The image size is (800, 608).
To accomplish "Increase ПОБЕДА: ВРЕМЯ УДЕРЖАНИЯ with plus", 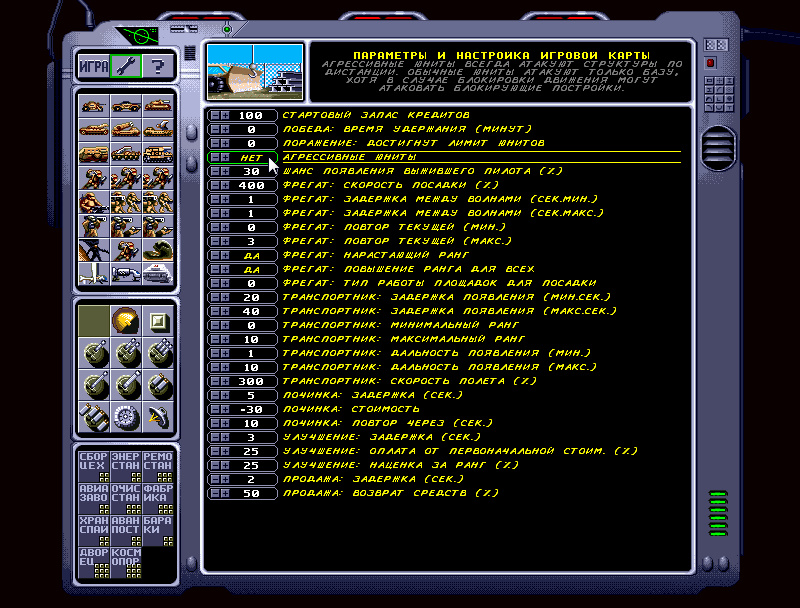I will click(x=225, y=130).
